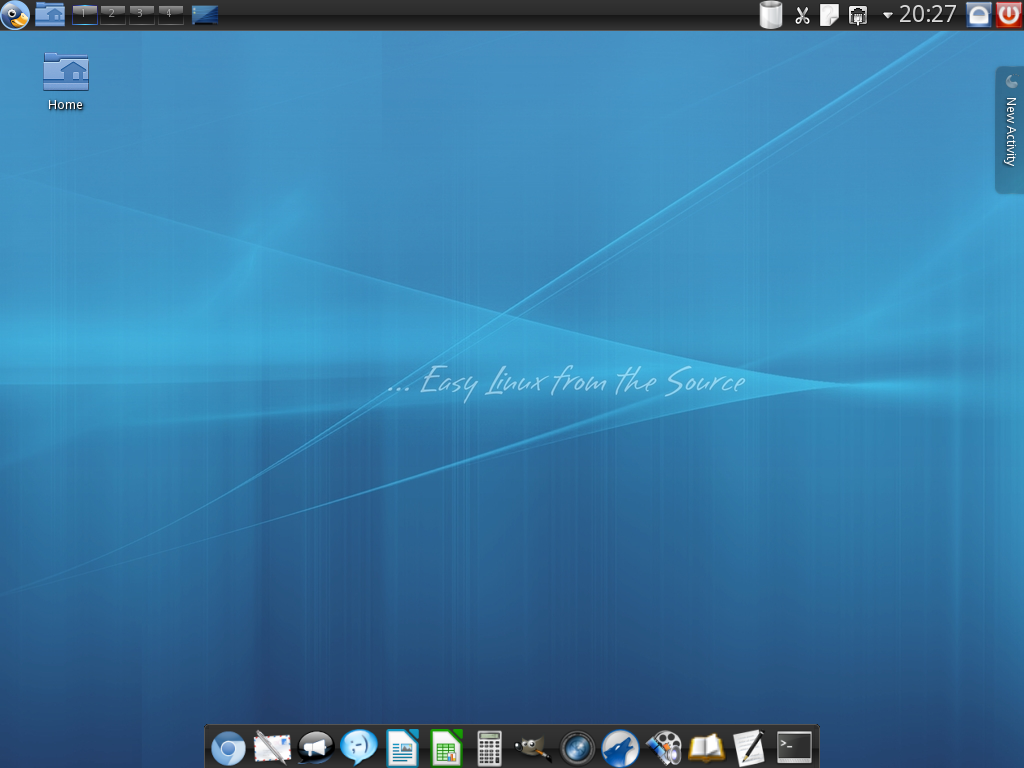The image size is (1024, 768).
Task: Open the clipboard scissors tray icon
Action: pos(802,15)
